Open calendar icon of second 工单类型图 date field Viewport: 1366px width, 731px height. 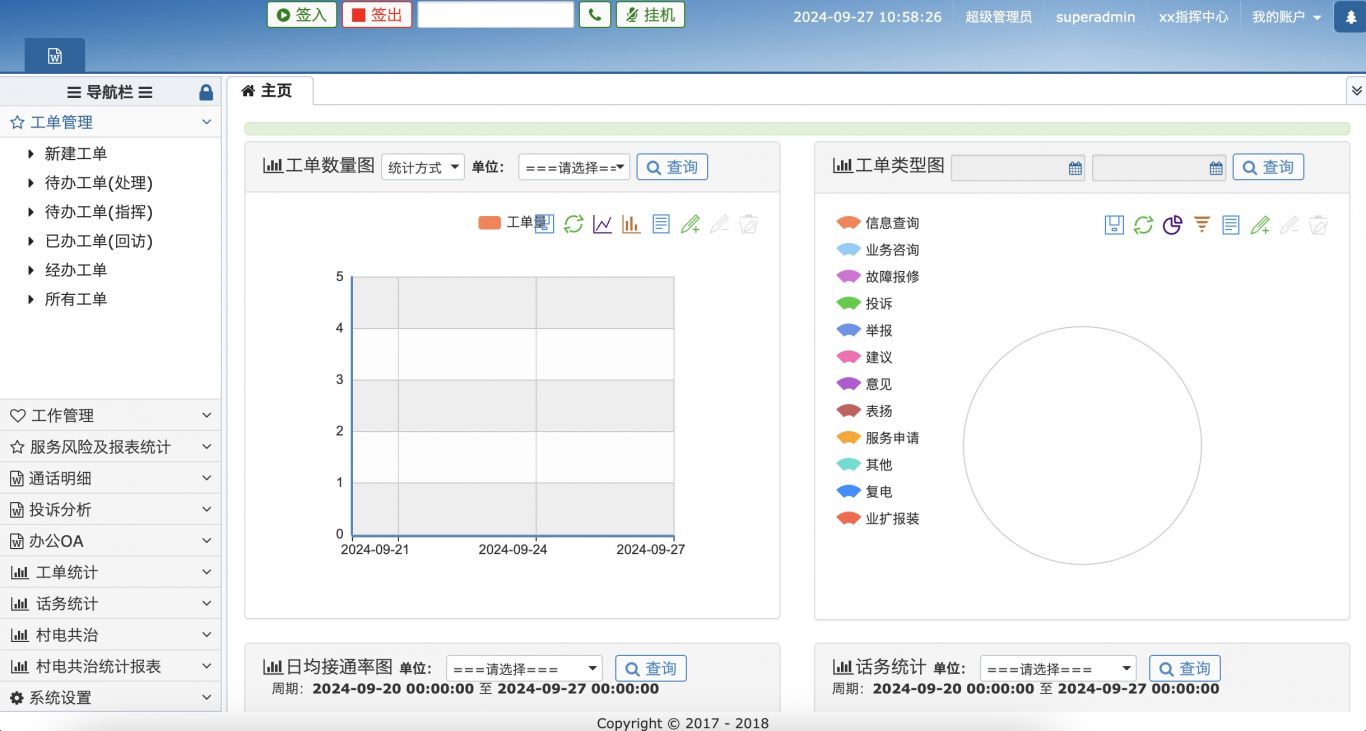point(1216,168)
